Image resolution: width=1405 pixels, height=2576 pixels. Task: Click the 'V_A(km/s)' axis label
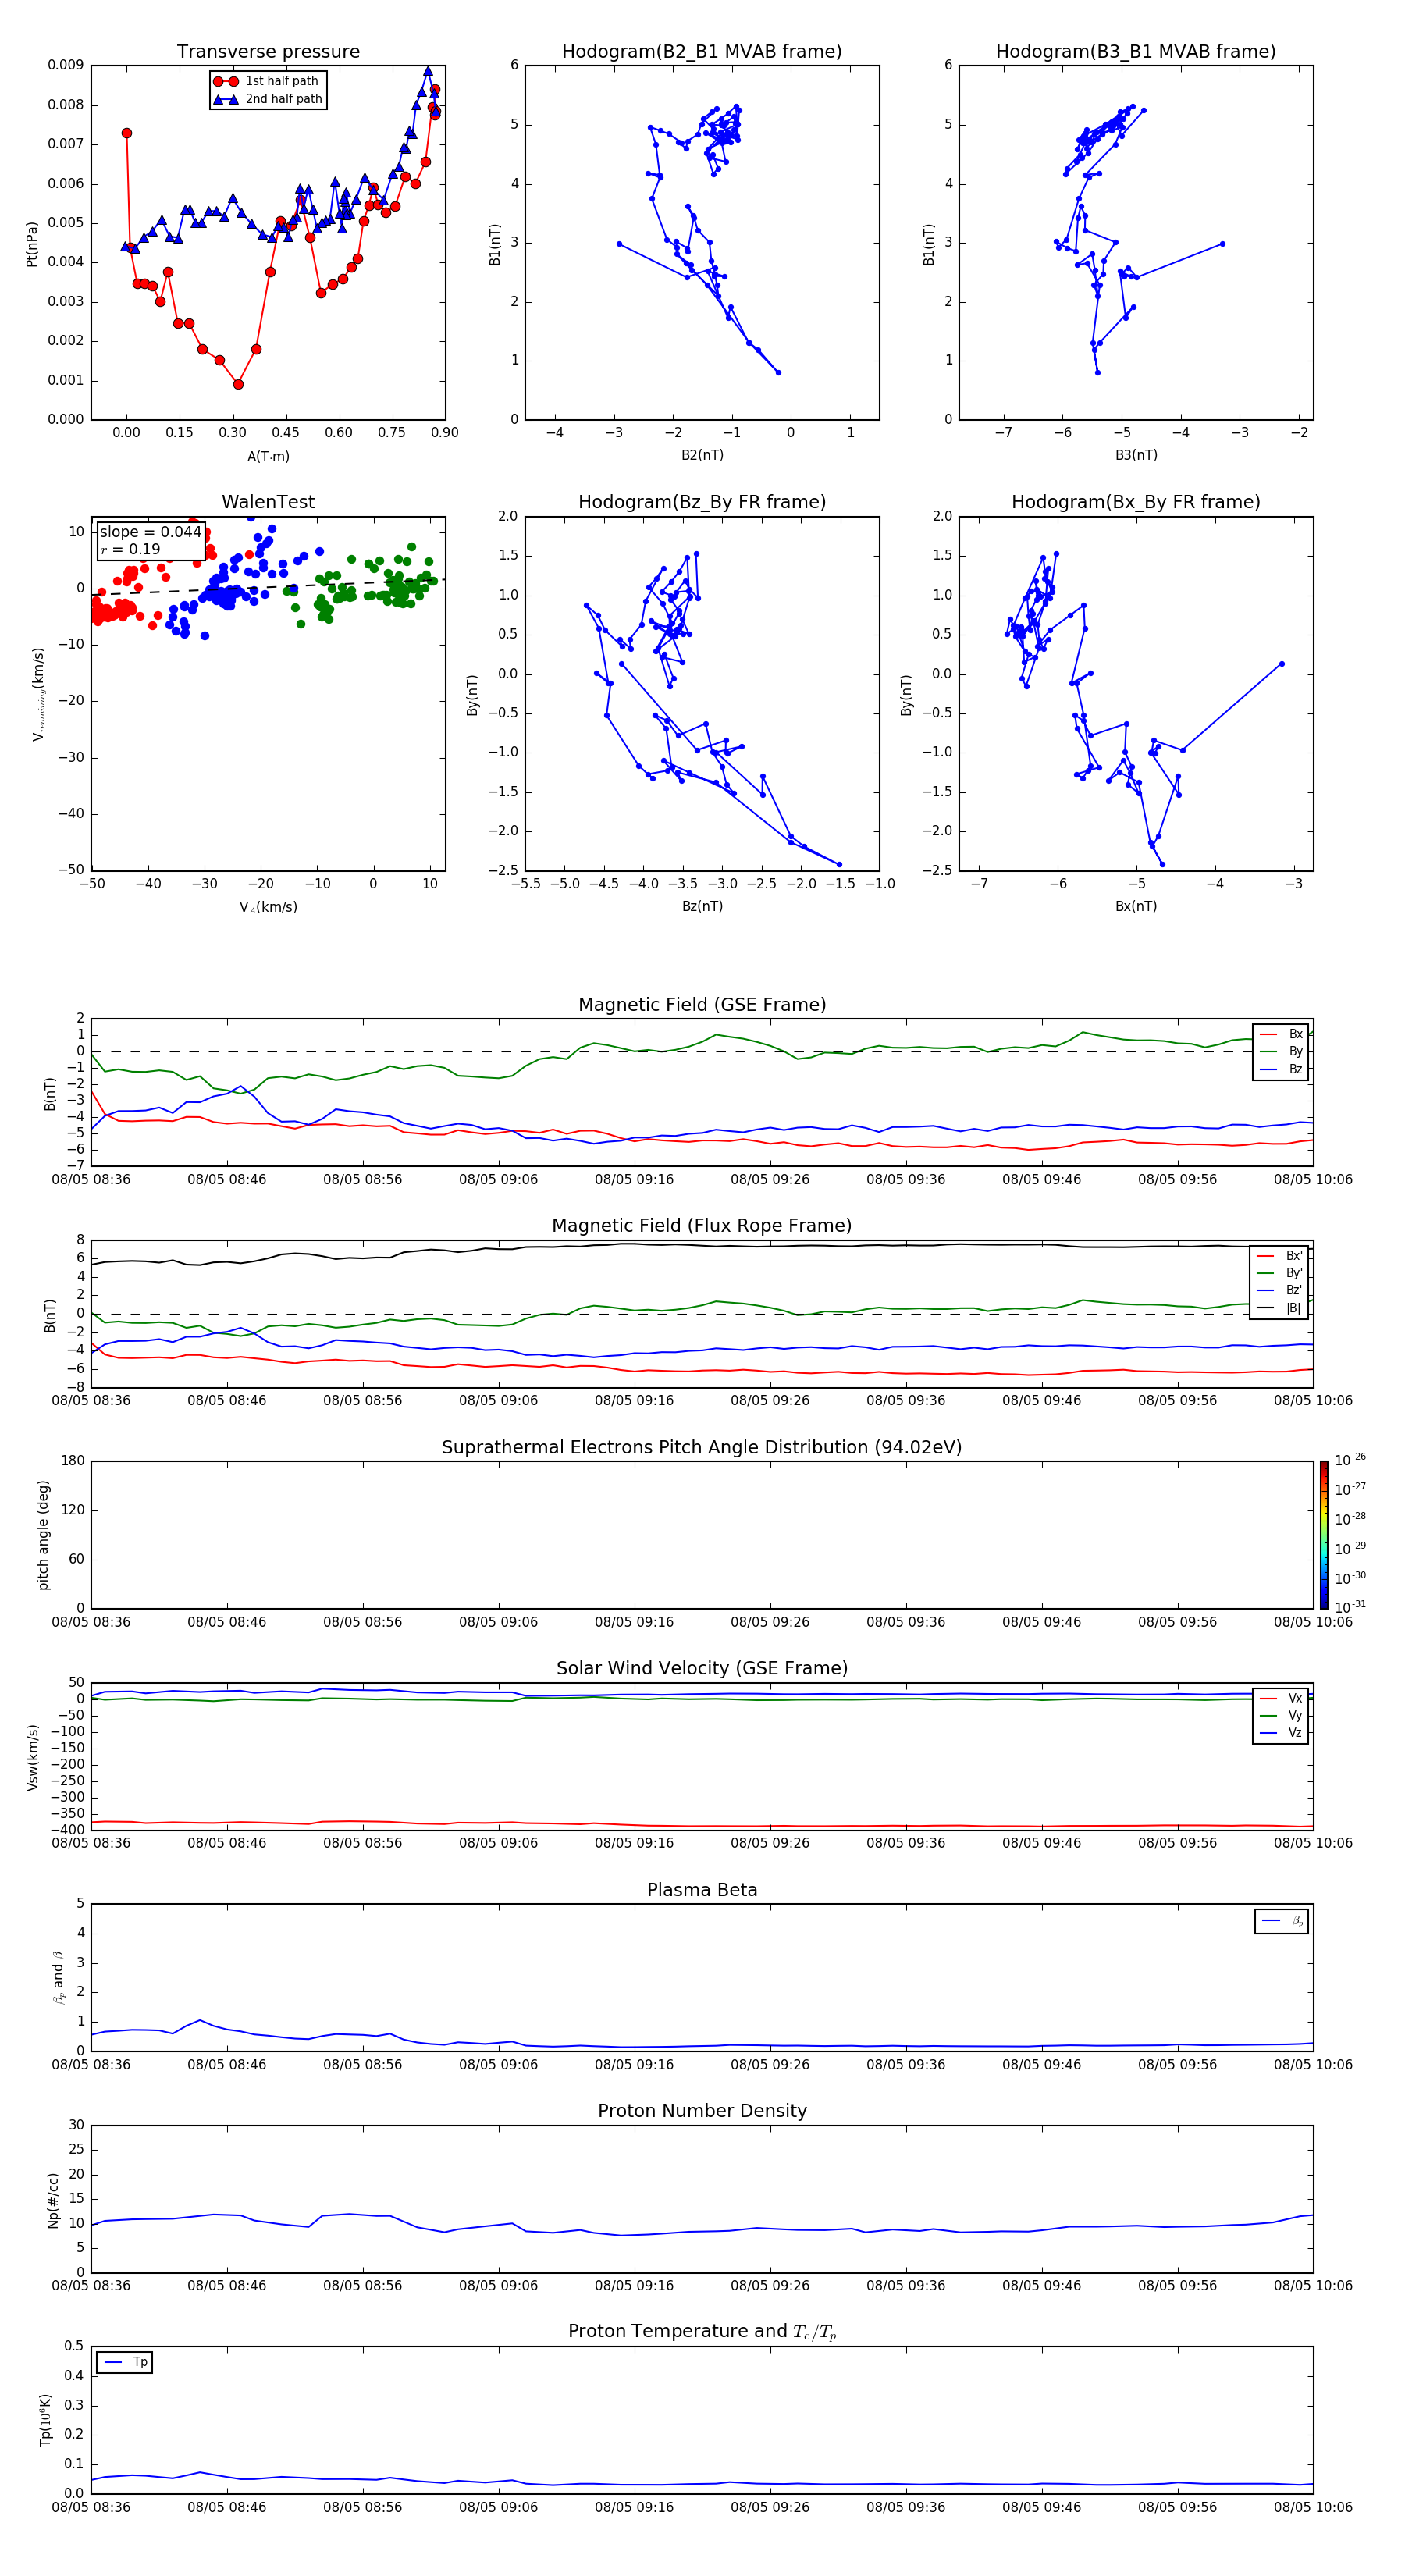click(268, 907)
